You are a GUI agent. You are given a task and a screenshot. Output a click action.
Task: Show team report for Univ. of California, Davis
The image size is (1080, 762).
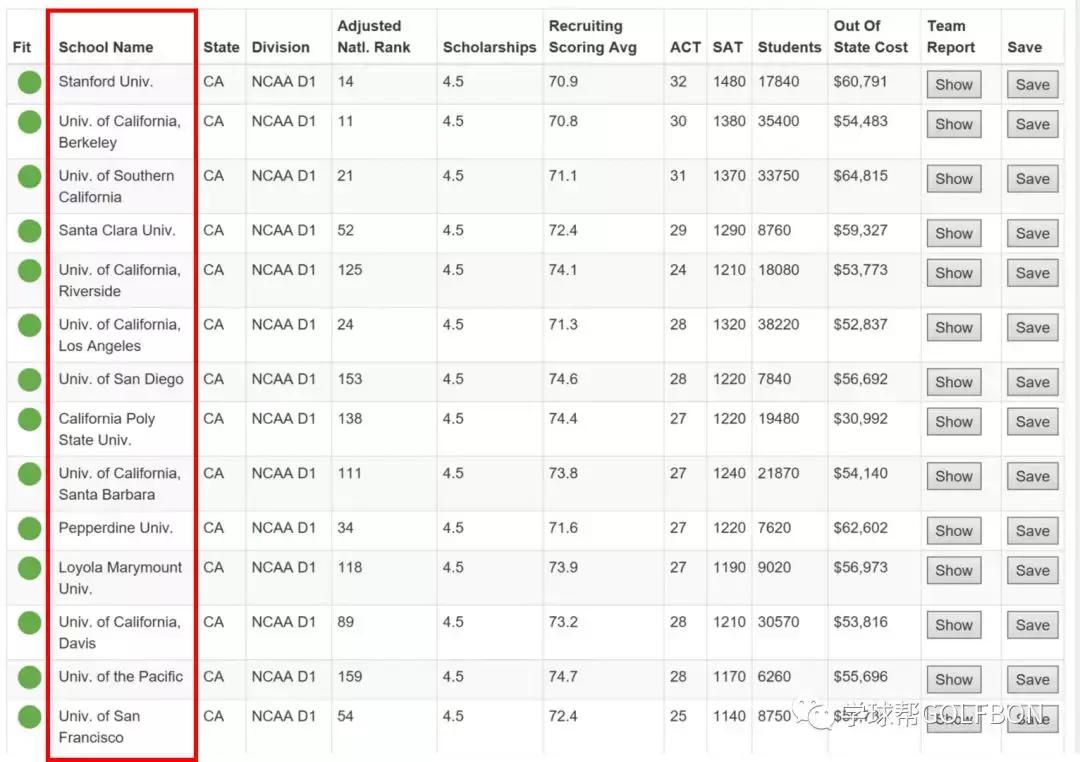pyautogui.click(x=953, y=625)
